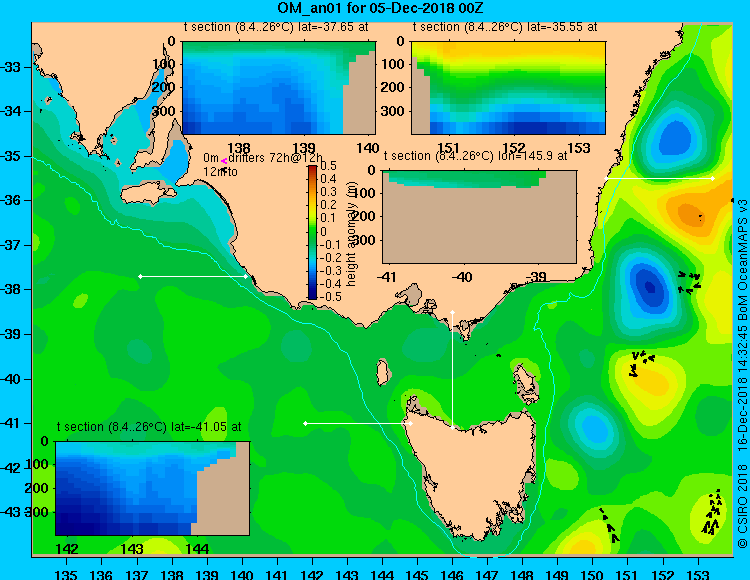The image size is (750, 580).
Task: Click the magenta drifter arrow in the legend
Action: [x=223, y=162]
